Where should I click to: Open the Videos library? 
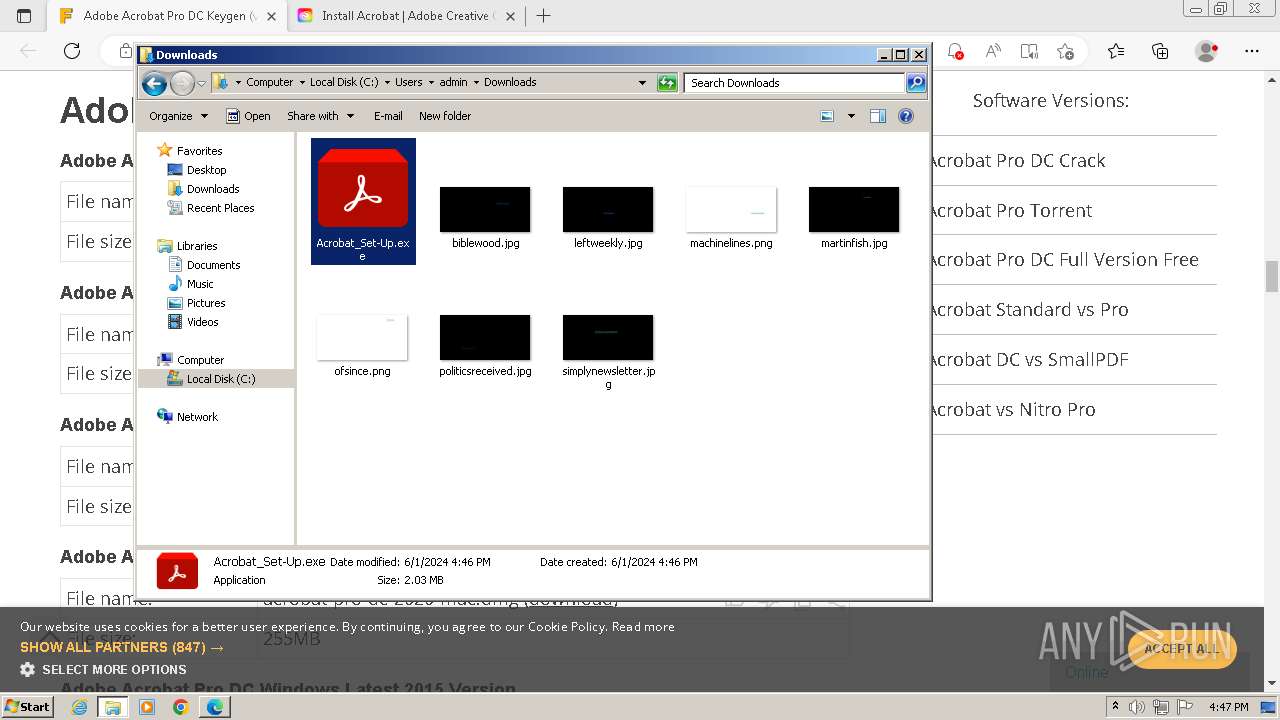202,322
